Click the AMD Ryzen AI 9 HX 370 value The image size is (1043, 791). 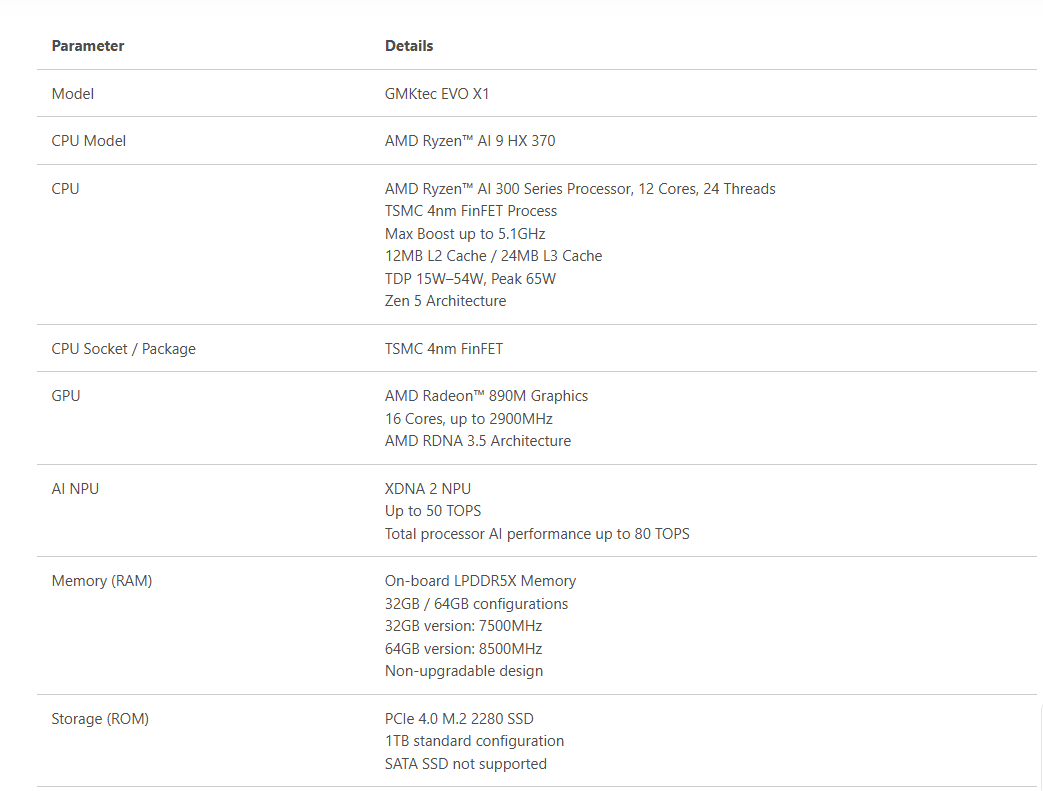coord(470,141)
